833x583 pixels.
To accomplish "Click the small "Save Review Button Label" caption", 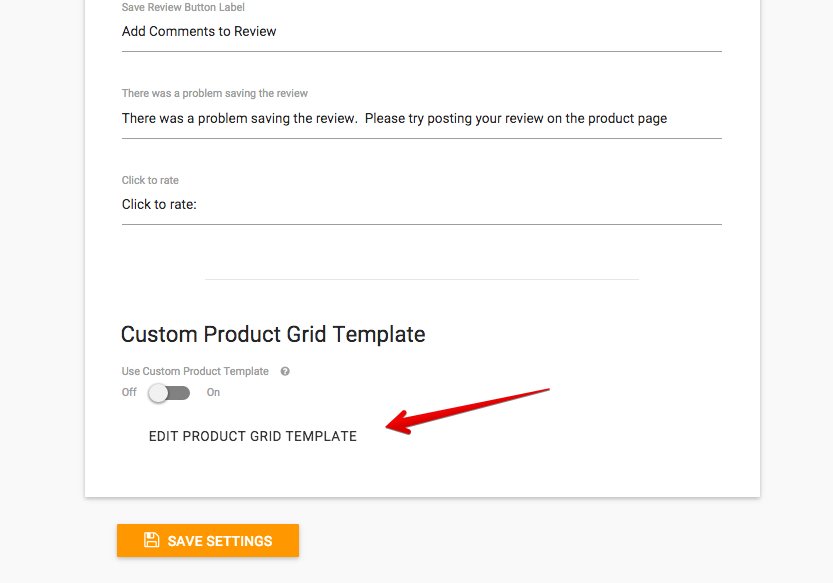I will tap(183, 7).
